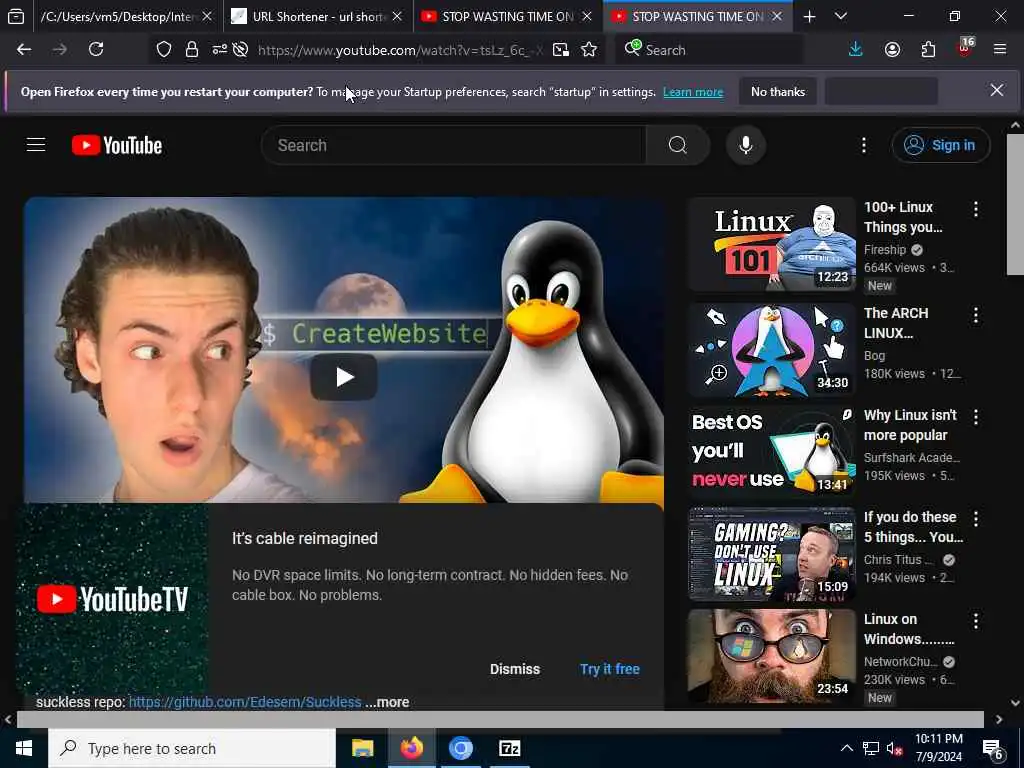Image resolution: width=1024 pixels, height=768 pixels.
Task: Open the ARCH LINUX penguin thumbnail
Action: tap(772, 349)
